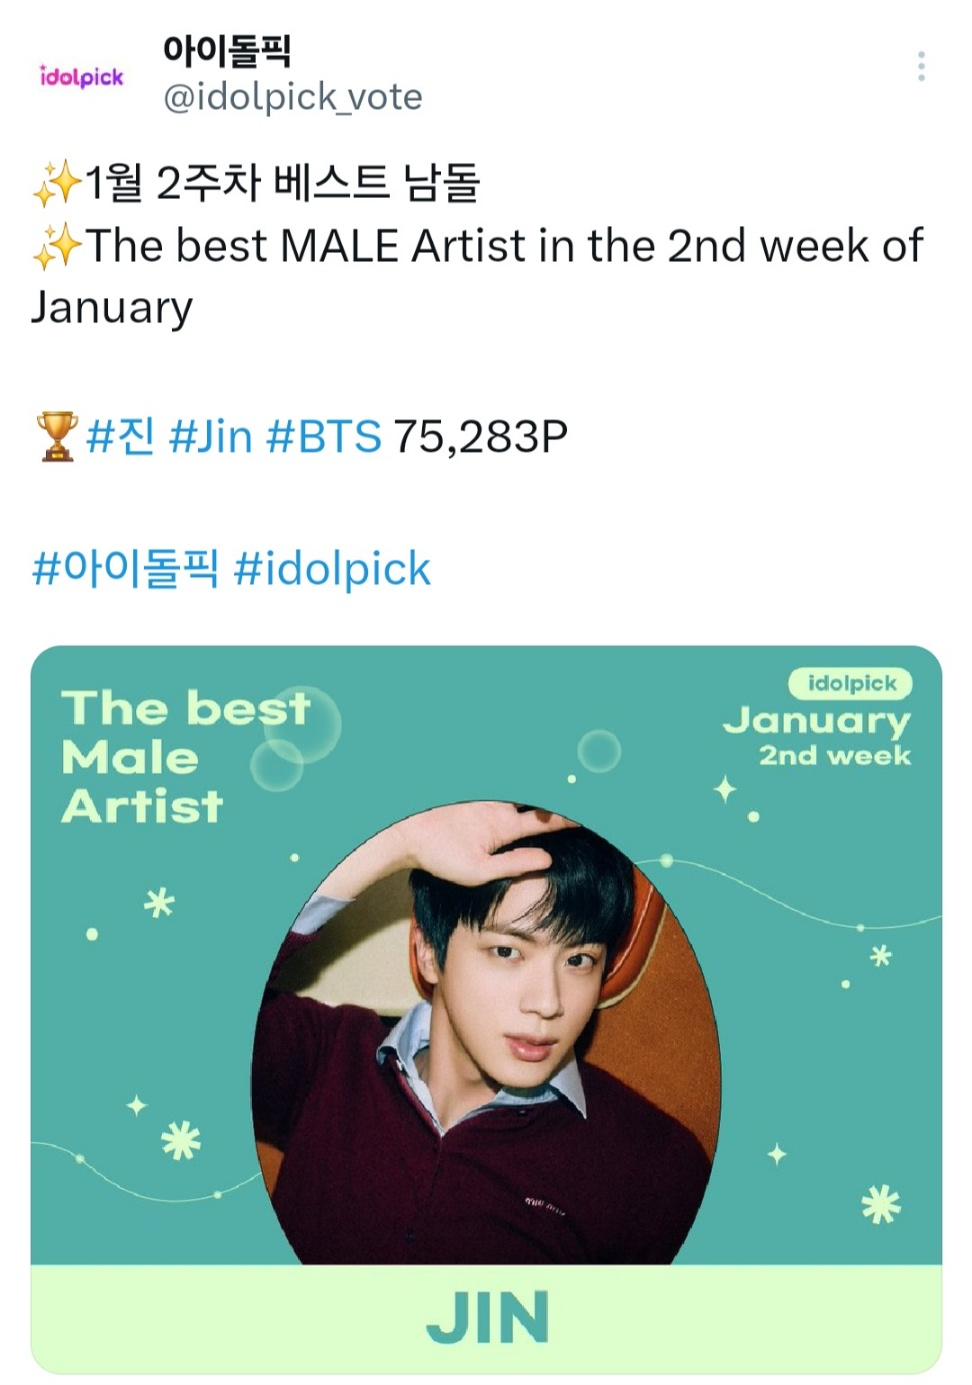The width and height of the screenshot is (972, 1385).
Task: Select the #아이돌픽 hashtag
Action: pyautogui.click(x=125, y=569)
